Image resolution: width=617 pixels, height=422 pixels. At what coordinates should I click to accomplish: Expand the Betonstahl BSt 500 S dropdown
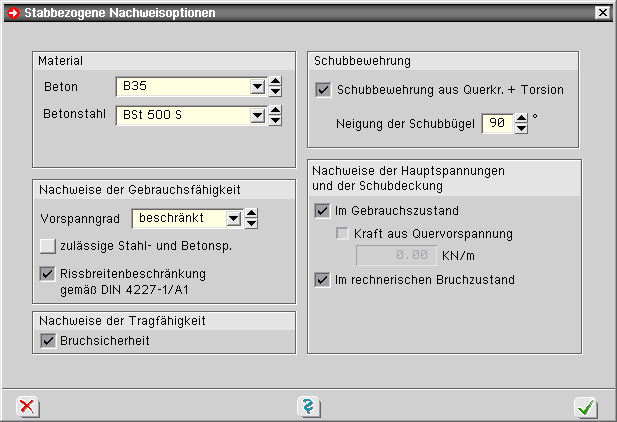pyautogui.click(x=257, y=116)
